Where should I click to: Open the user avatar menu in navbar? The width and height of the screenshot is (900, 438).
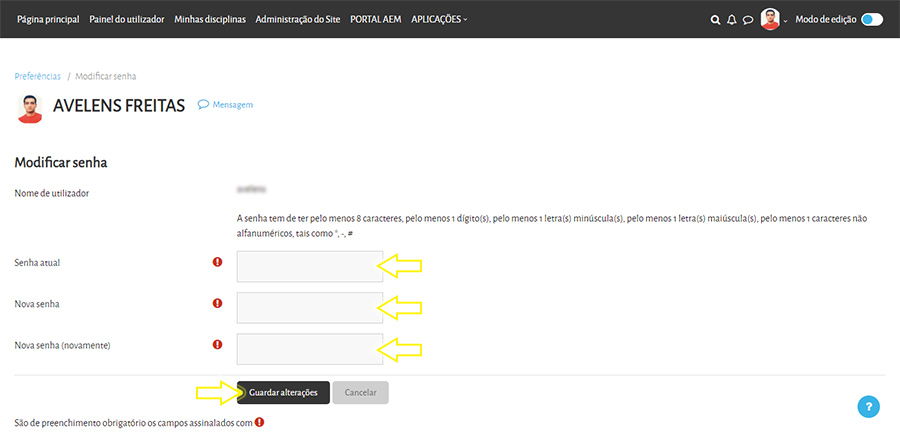point(771,19)
